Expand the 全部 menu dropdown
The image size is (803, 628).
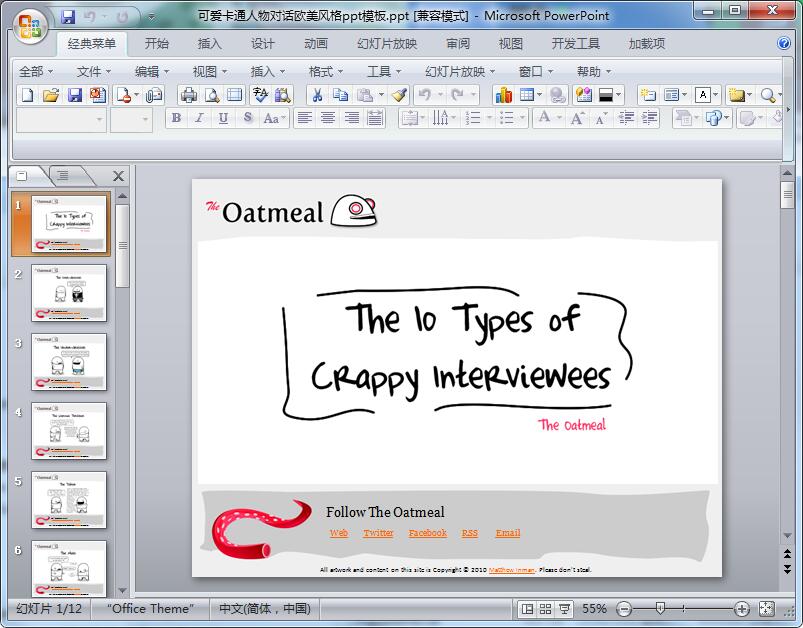(36, 72)
